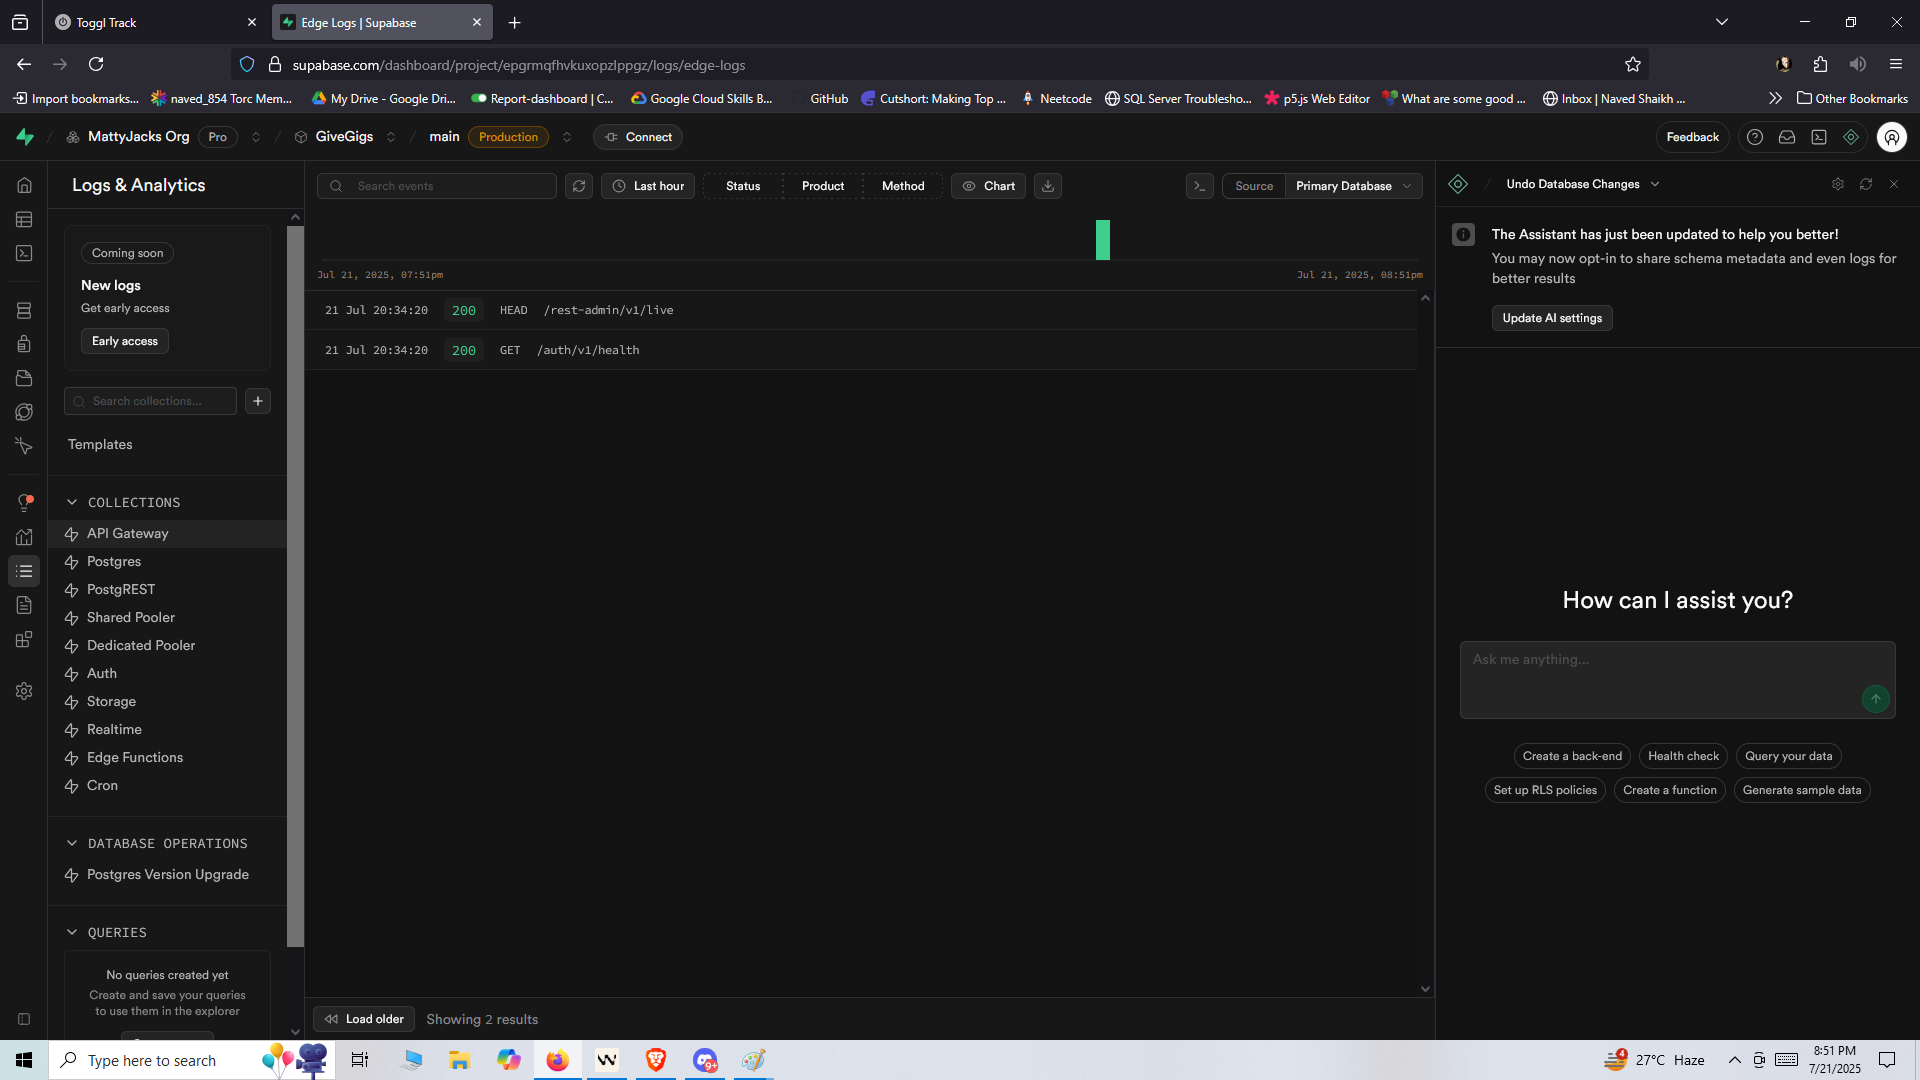Open the Help question-mark icon

pos(1755,137)
